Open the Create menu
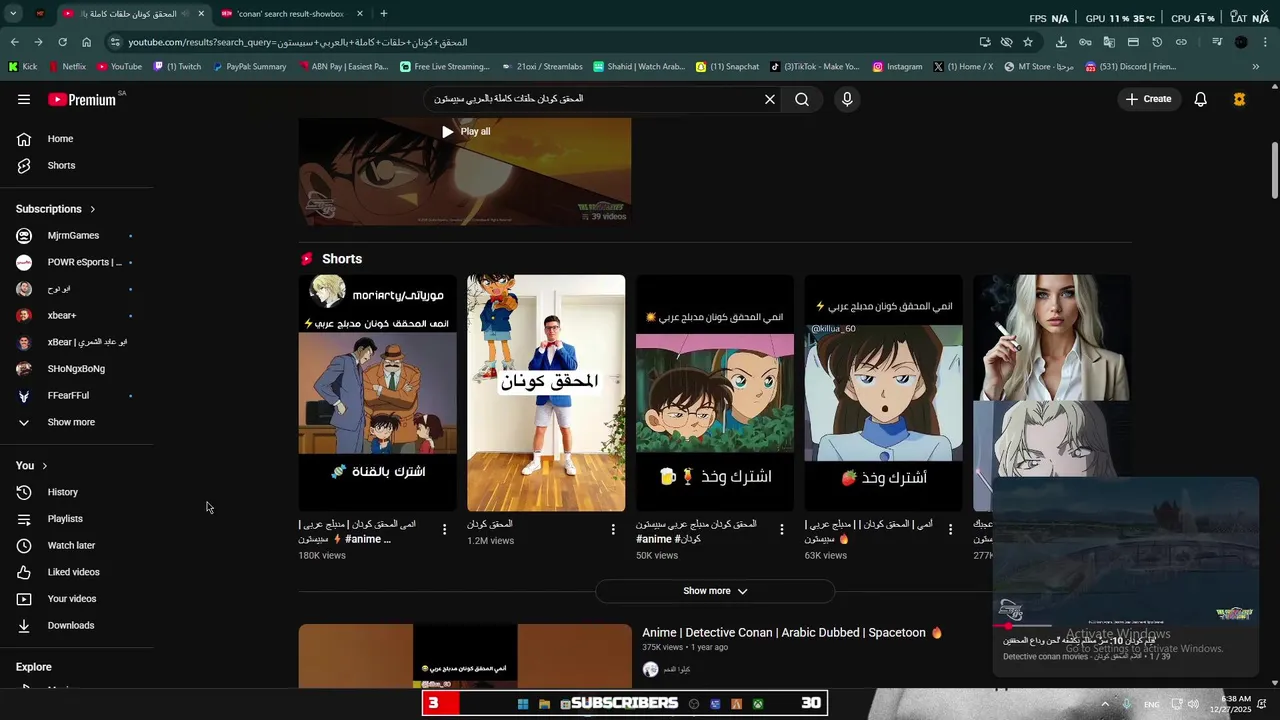 pyautogui.click(x=1148, y=99)
